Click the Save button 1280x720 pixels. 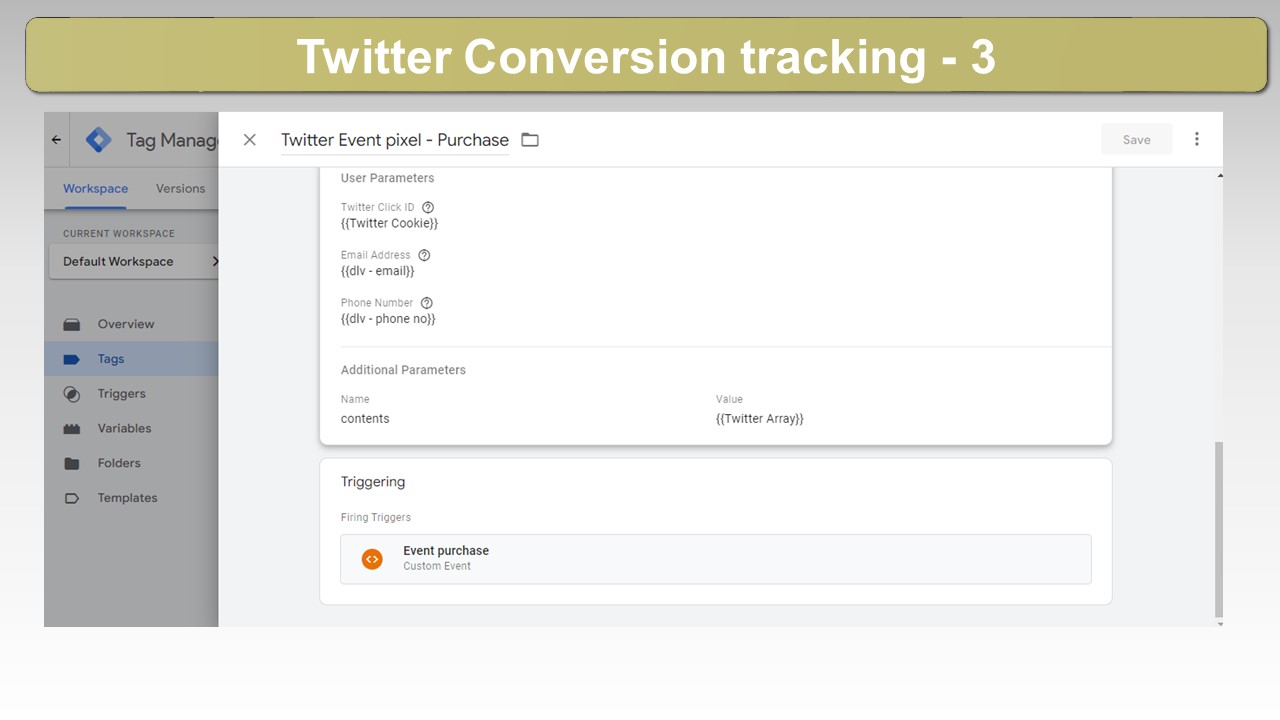pyautogui.click(x=1136, y=140)
